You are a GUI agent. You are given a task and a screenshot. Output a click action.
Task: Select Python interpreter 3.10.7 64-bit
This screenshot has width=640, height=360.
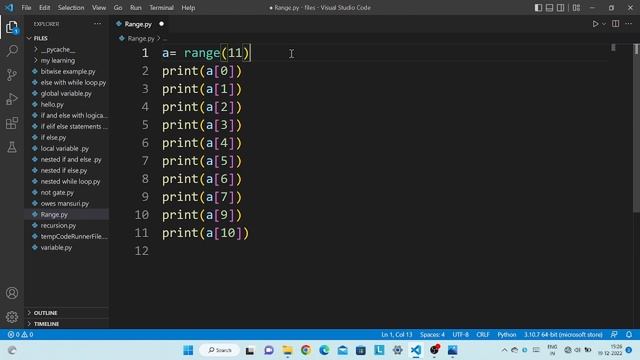[563, 334]
